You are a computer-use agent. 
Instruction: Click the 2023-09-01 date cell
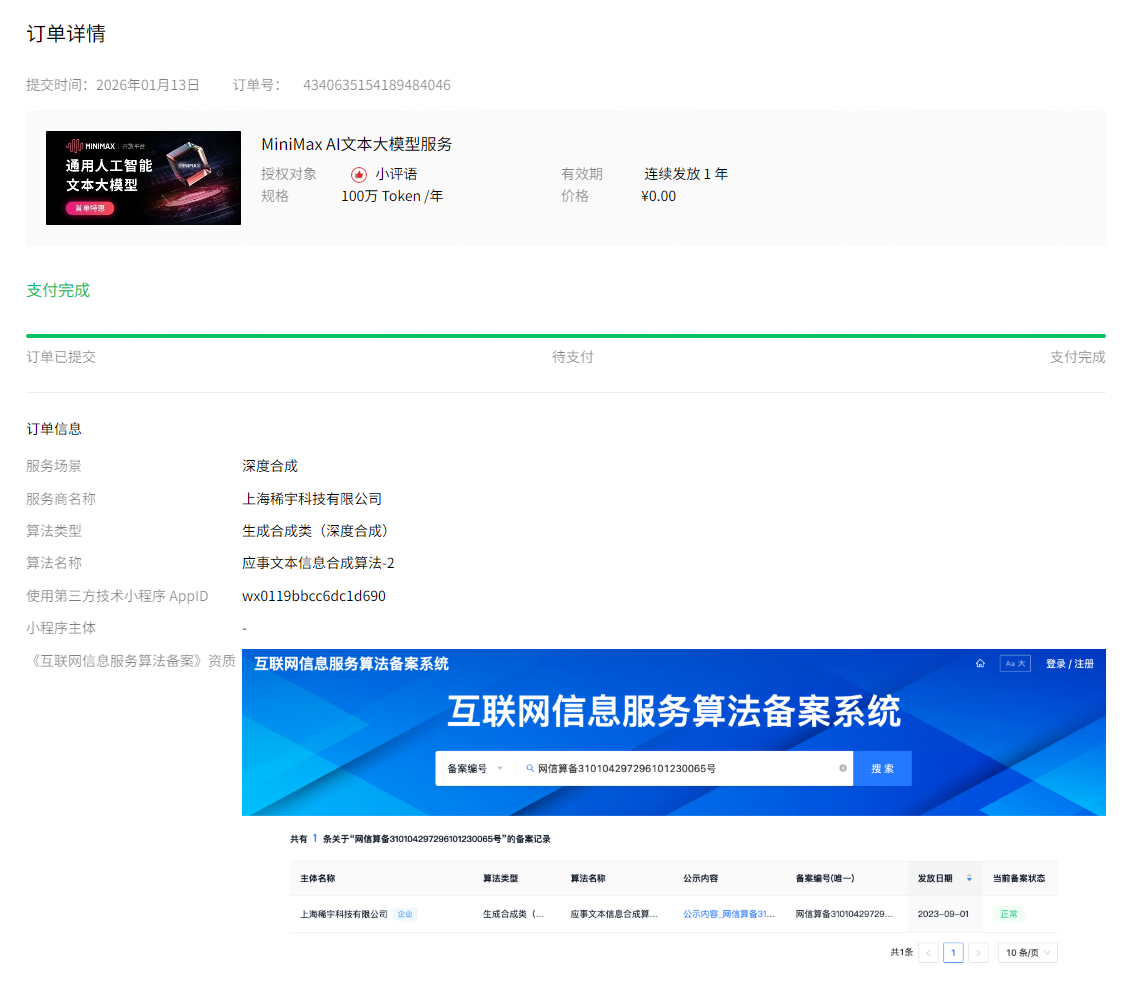click(x=943, y=914)
